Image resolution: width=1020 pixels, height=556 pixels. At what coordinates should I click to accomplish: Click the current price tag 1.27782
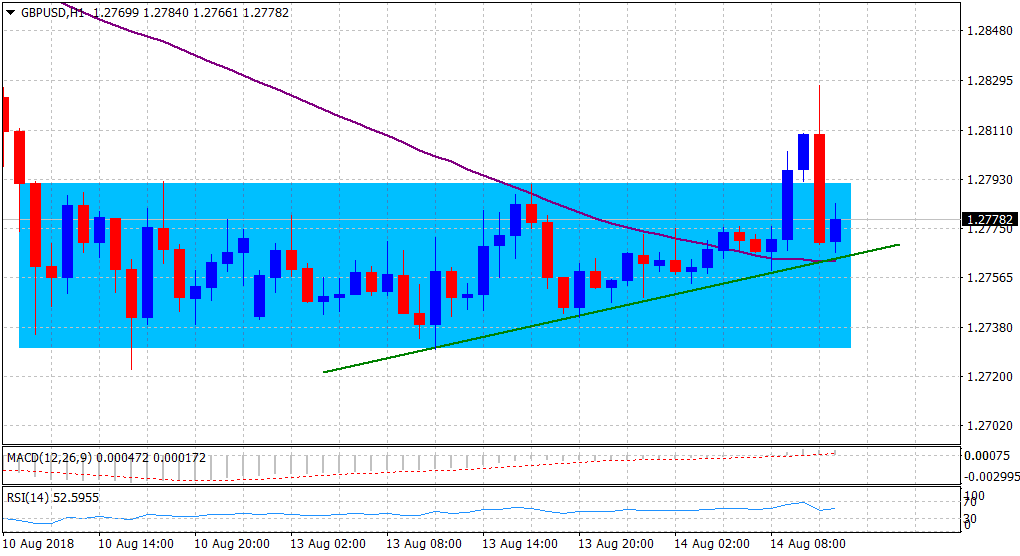coord(988,219)
